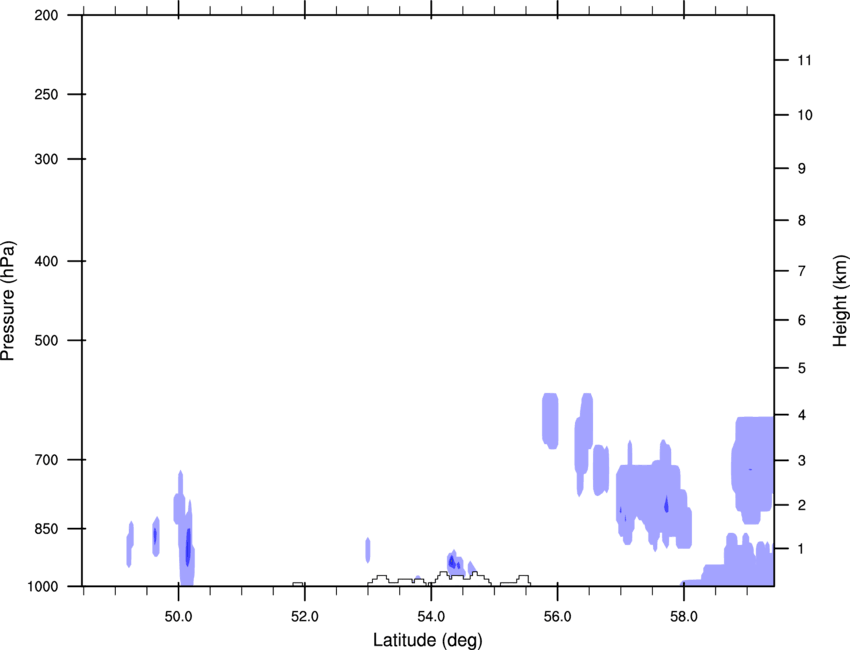Click the large blue region at 3 km near 59
This screenshot has height=650, width=850.
tap(753, 469)
